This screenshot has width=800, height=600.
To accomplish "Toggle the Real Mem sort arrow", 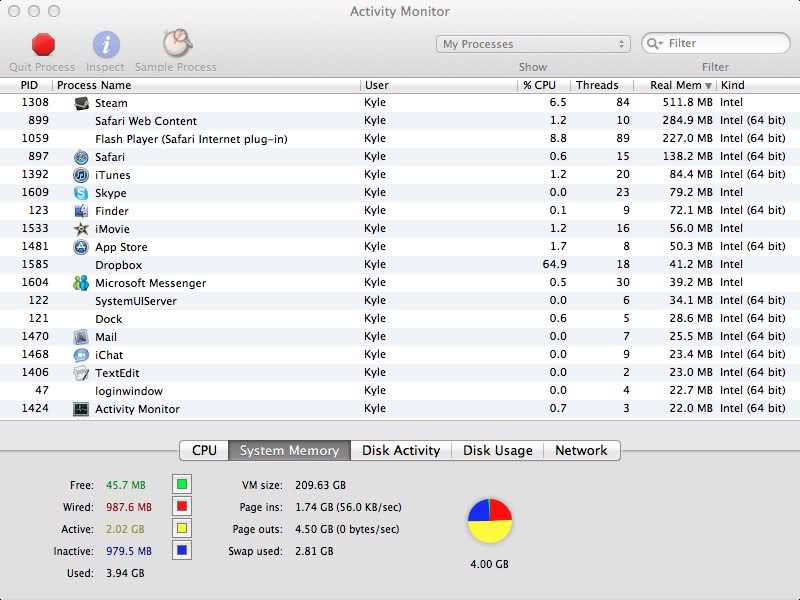I will point(708,86).
